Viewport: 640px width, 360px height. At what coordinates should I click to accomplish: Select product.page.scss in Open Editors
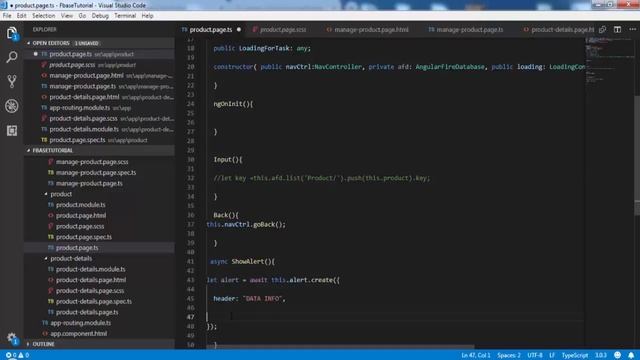click(100, 65)
